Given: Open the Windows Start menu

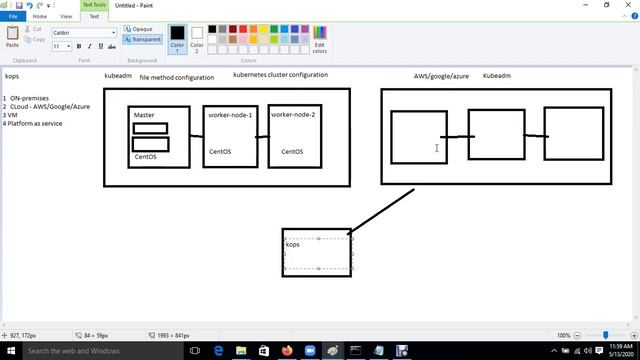Looking at the screenshot, I should (11, 351).
